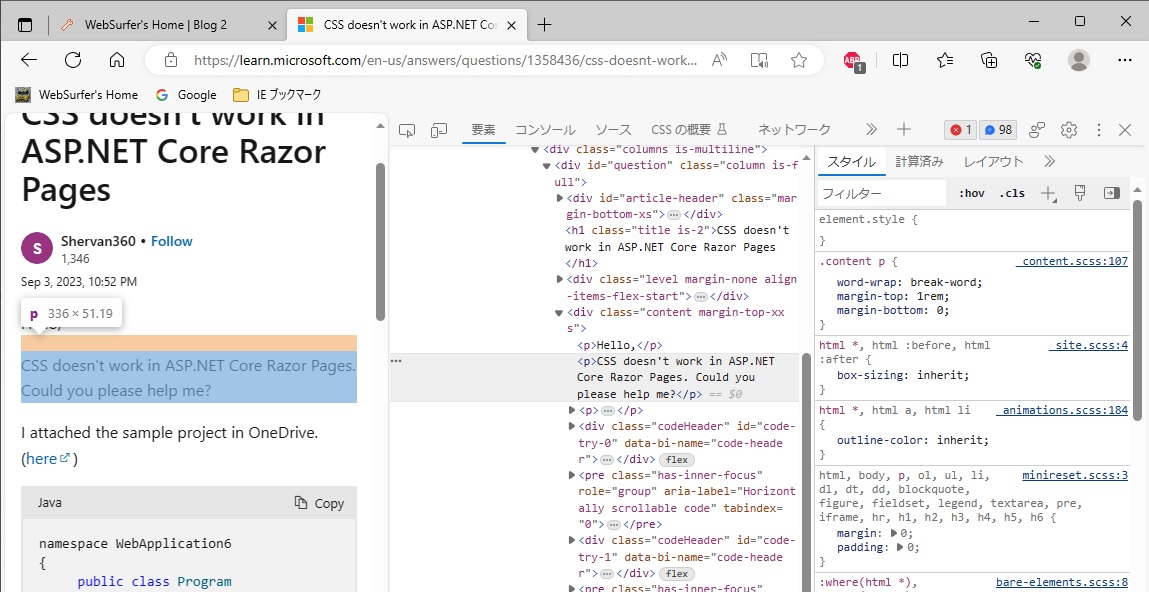Toggle the rendering emulation brush icon
1149x592 pixels.
pos(1079,193)
